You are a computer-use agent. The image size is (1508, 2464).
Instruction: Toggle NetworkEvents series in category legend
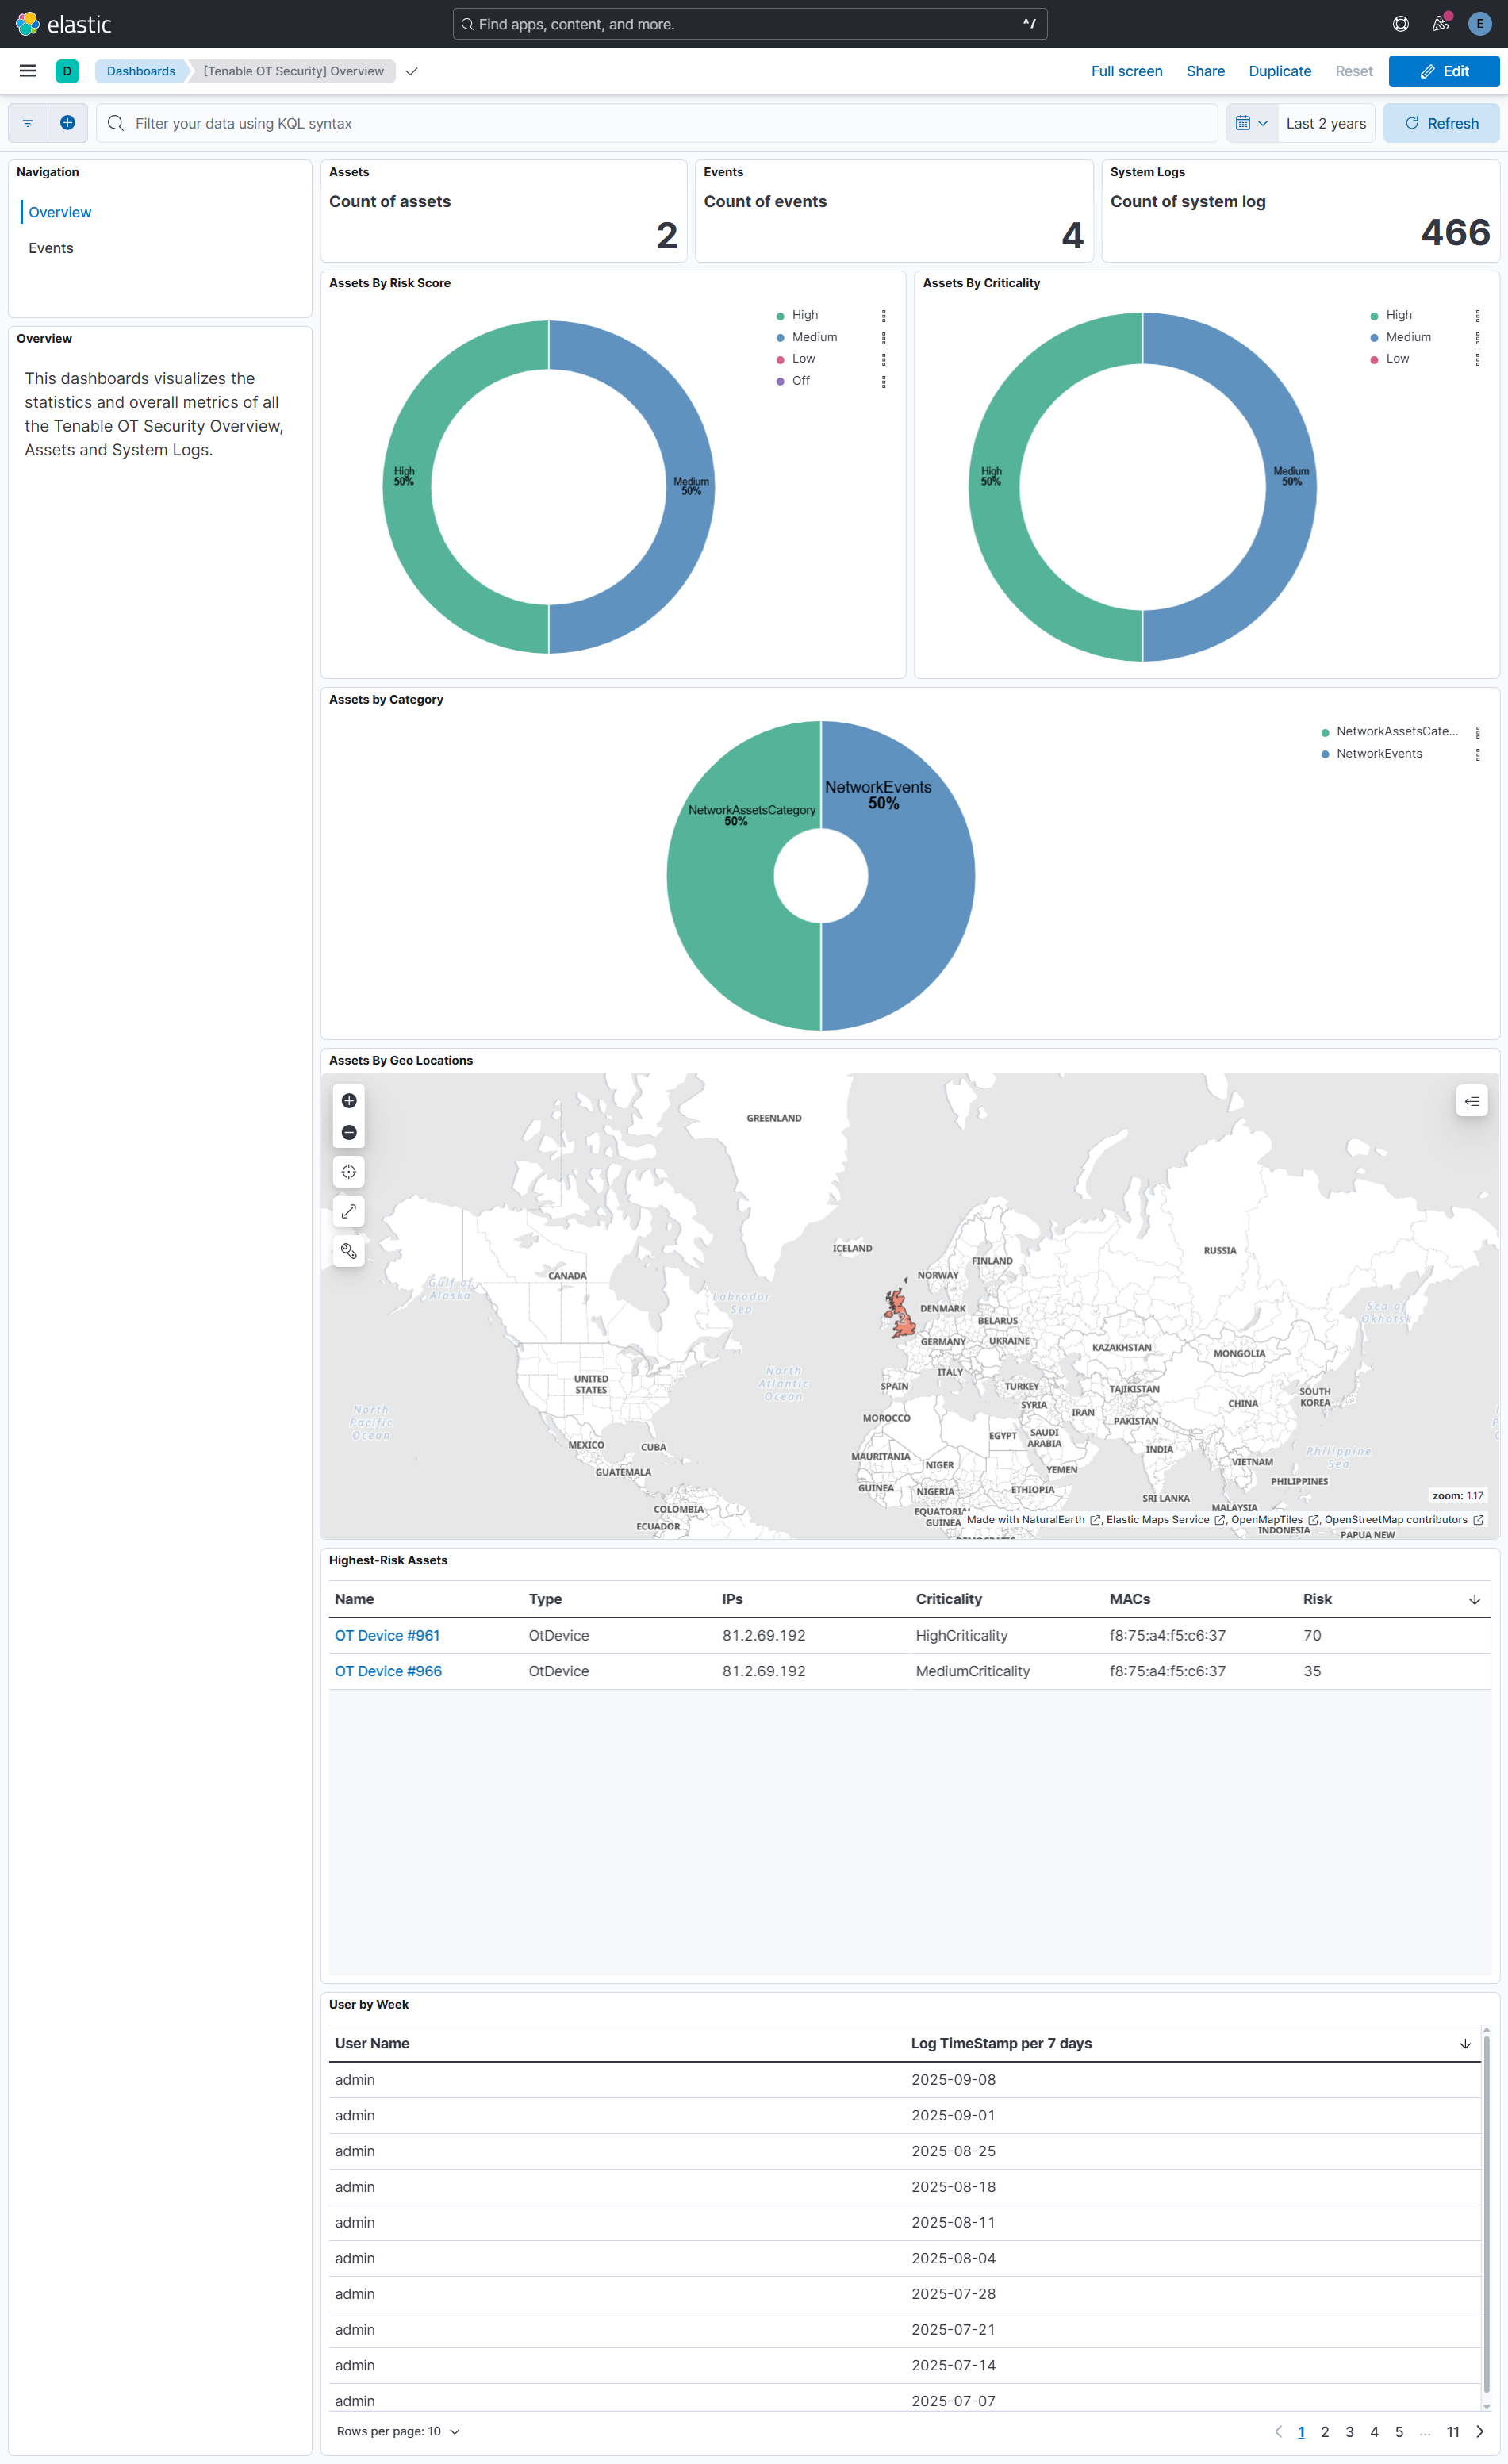coord(1378,754)
